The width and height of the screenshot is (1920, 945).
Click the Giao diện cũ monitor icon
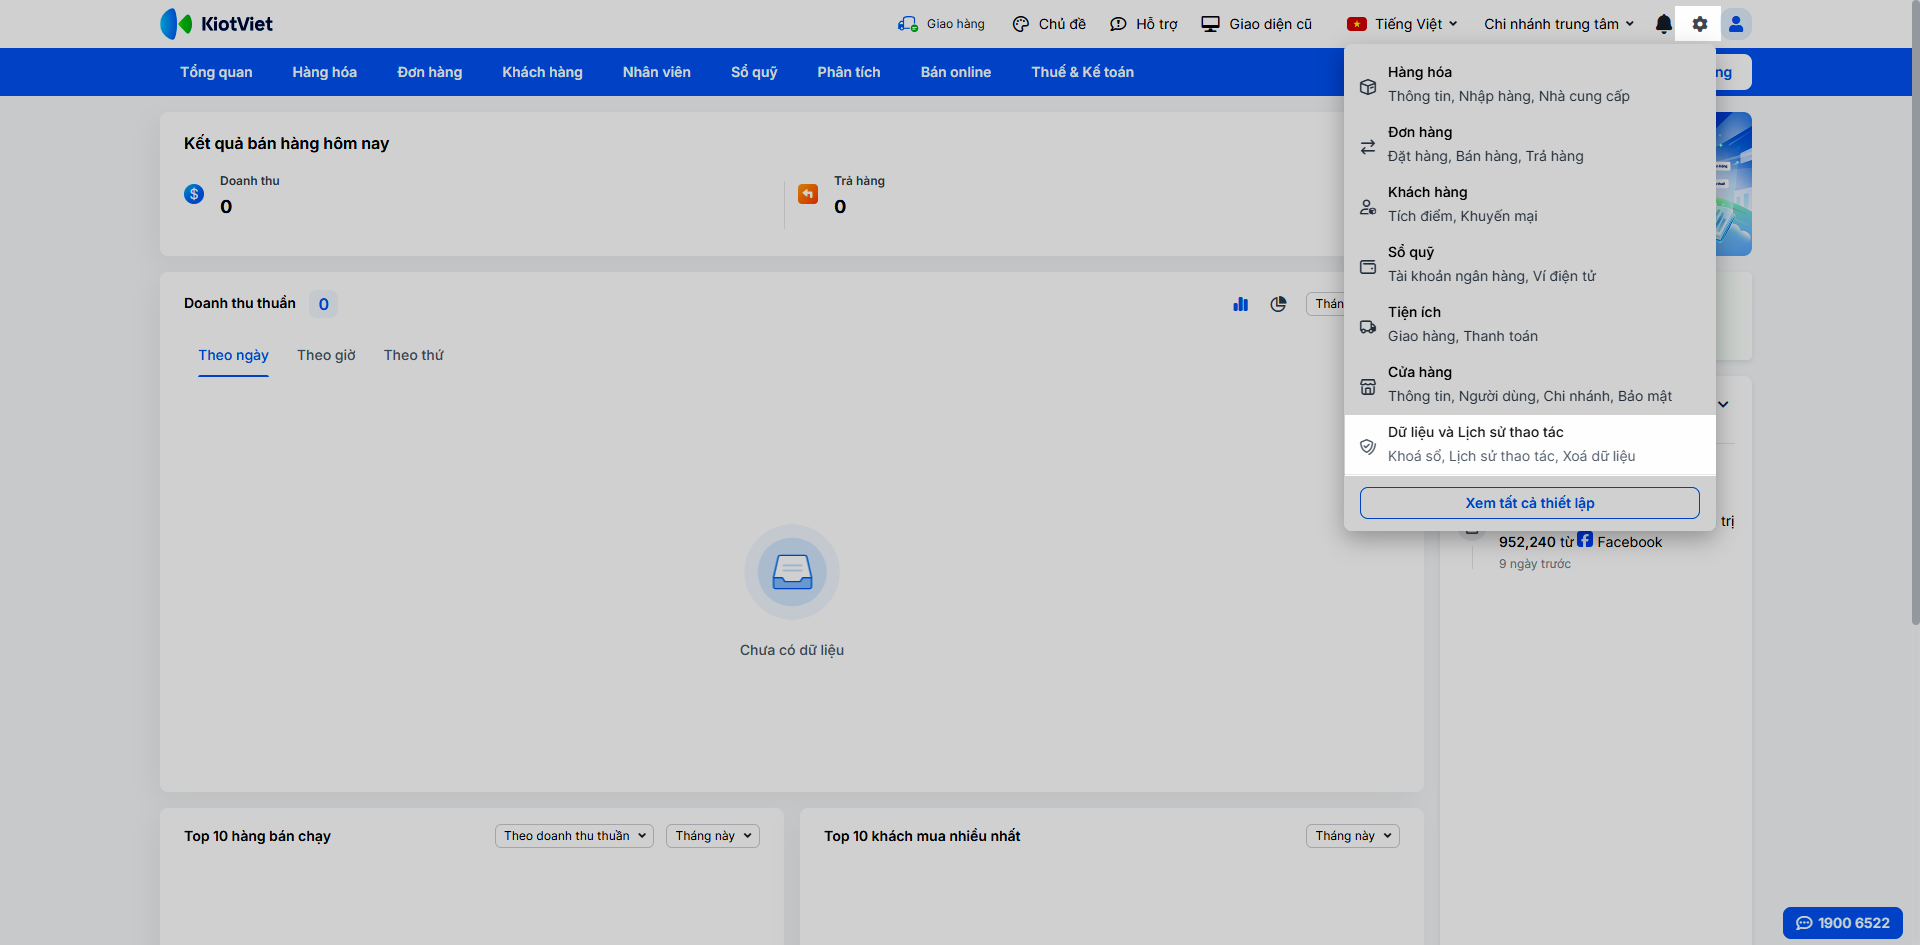tap(1211, 24)
